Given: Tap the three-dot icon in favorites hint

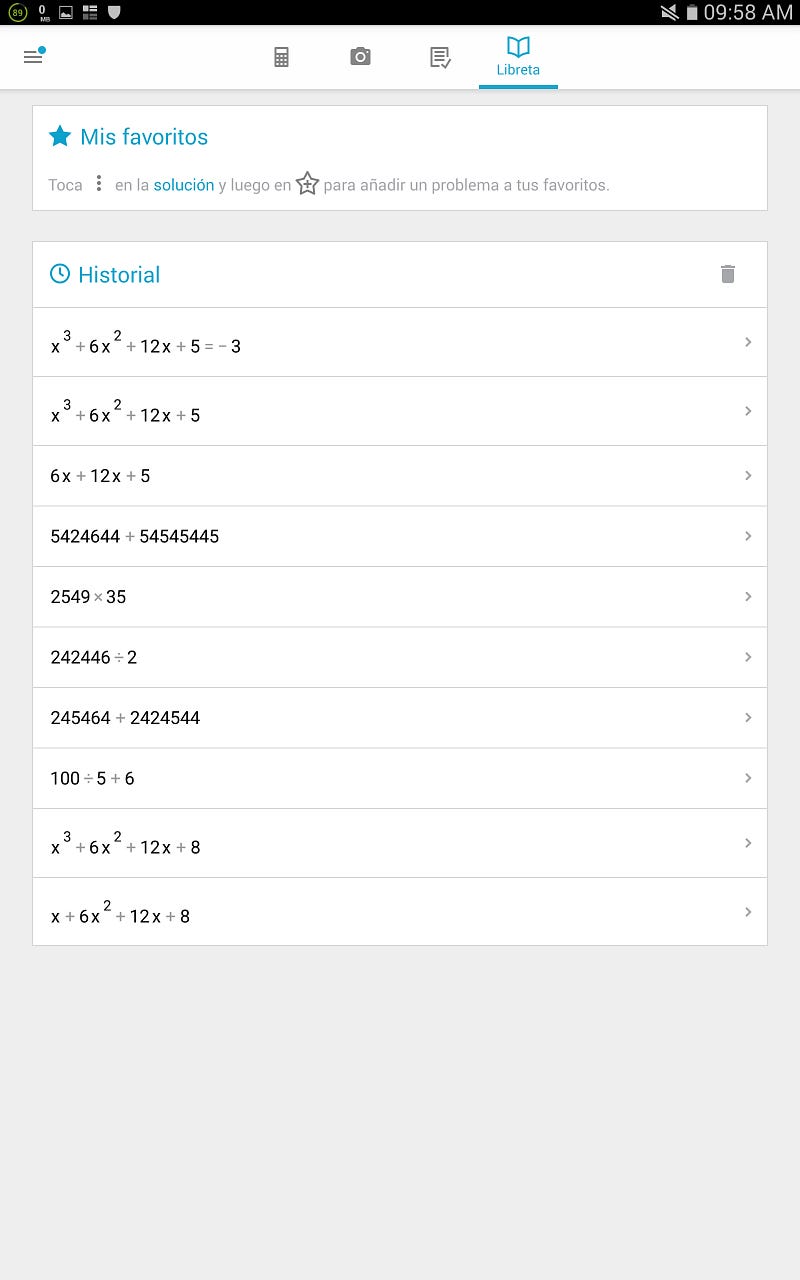Looking at the screenshot, I should coord(98,184).
